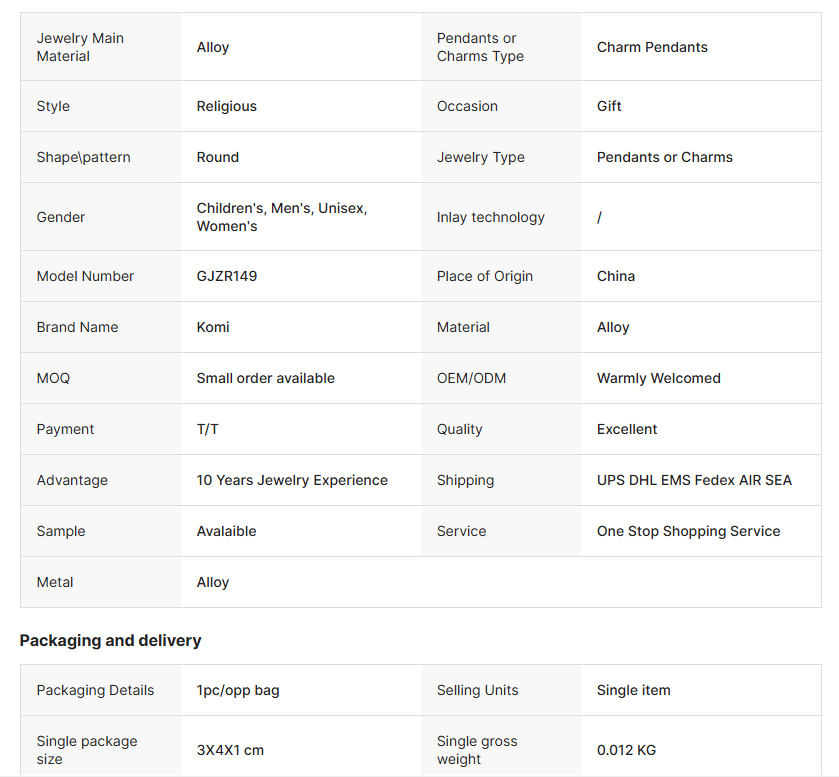Click the model number GJZR149
Viewport: 839px width, 777px height.
point(227,276)
